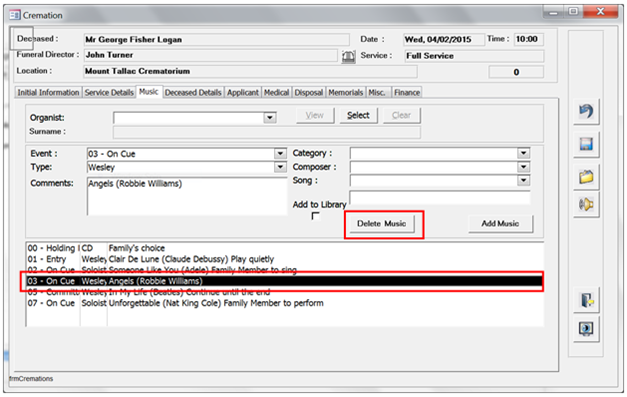The height and width of the screenshot is (397, 627).
Task: Click the monitor screen icon button
Action: pos(586,329)
